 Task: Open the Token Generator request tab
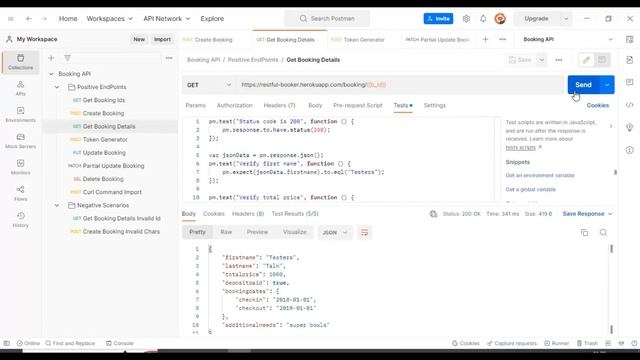(358, 40)
